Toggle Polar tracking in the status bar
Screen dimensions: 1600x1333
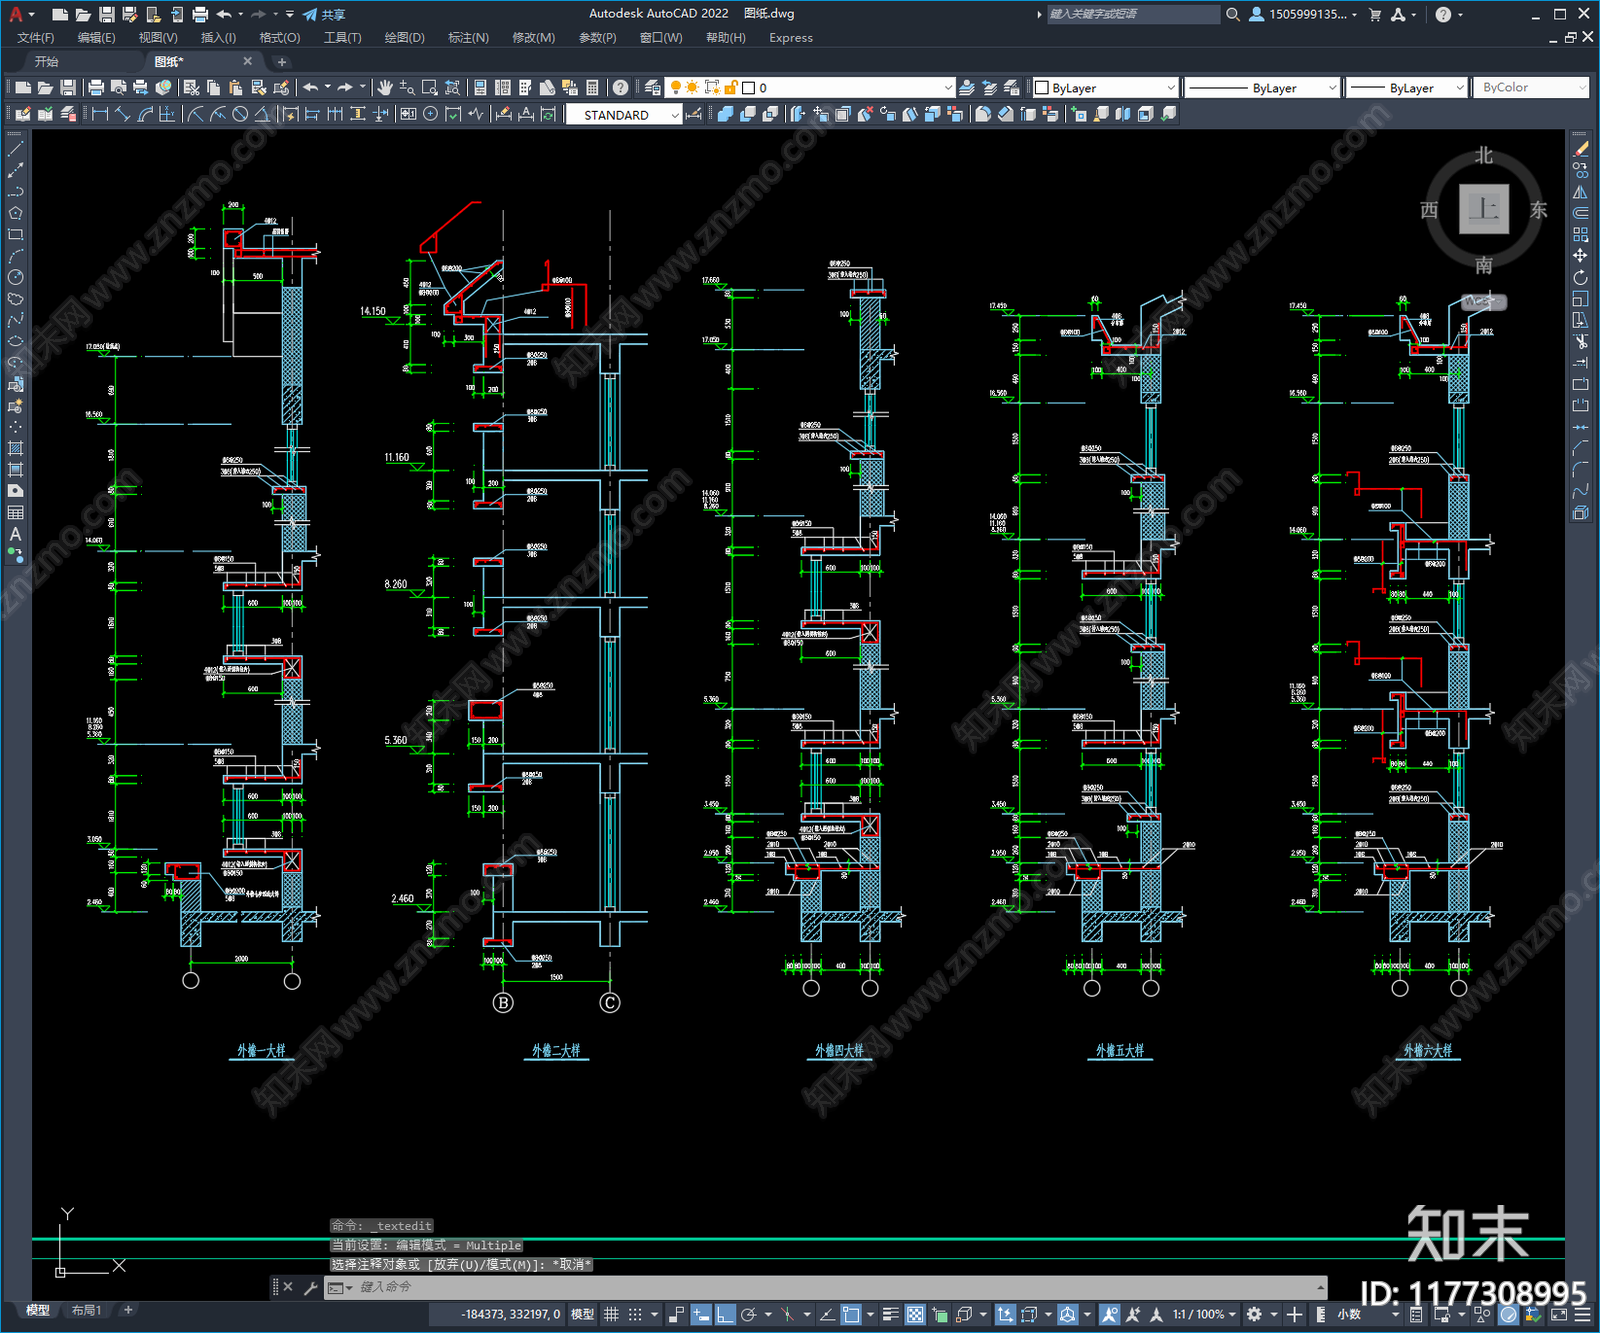[748, 1314]
